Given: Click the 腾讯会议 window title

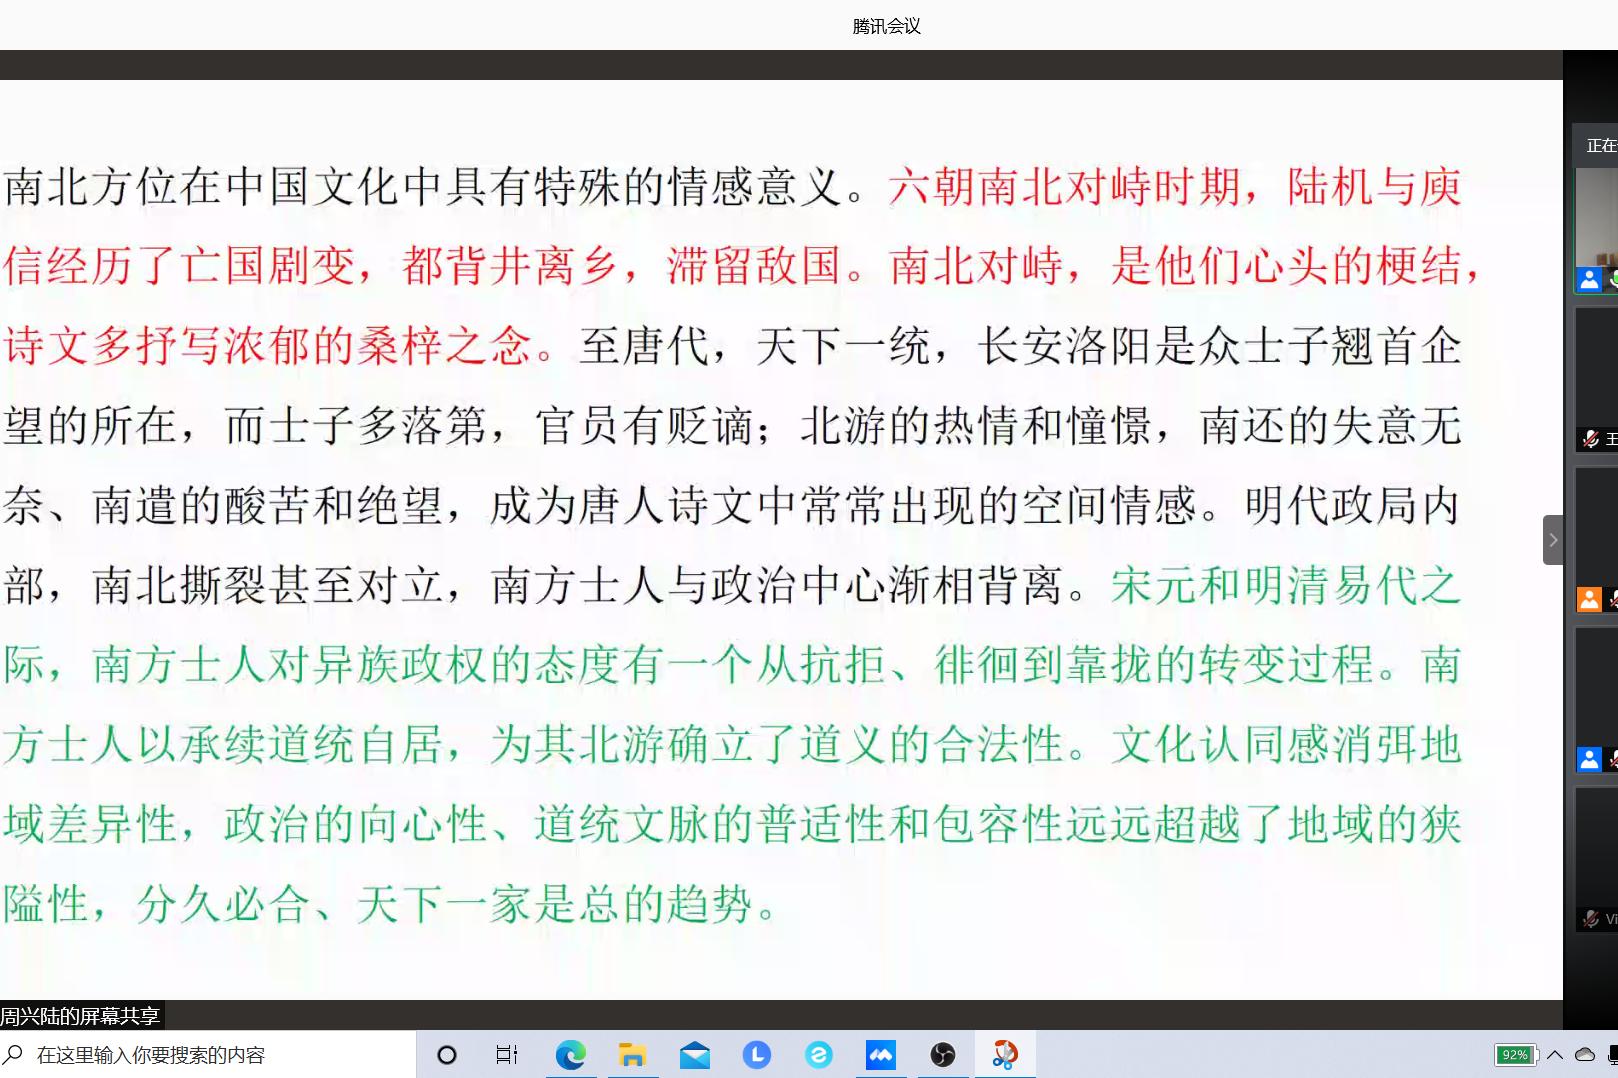Looking at the screenshot, I should 886,26.
